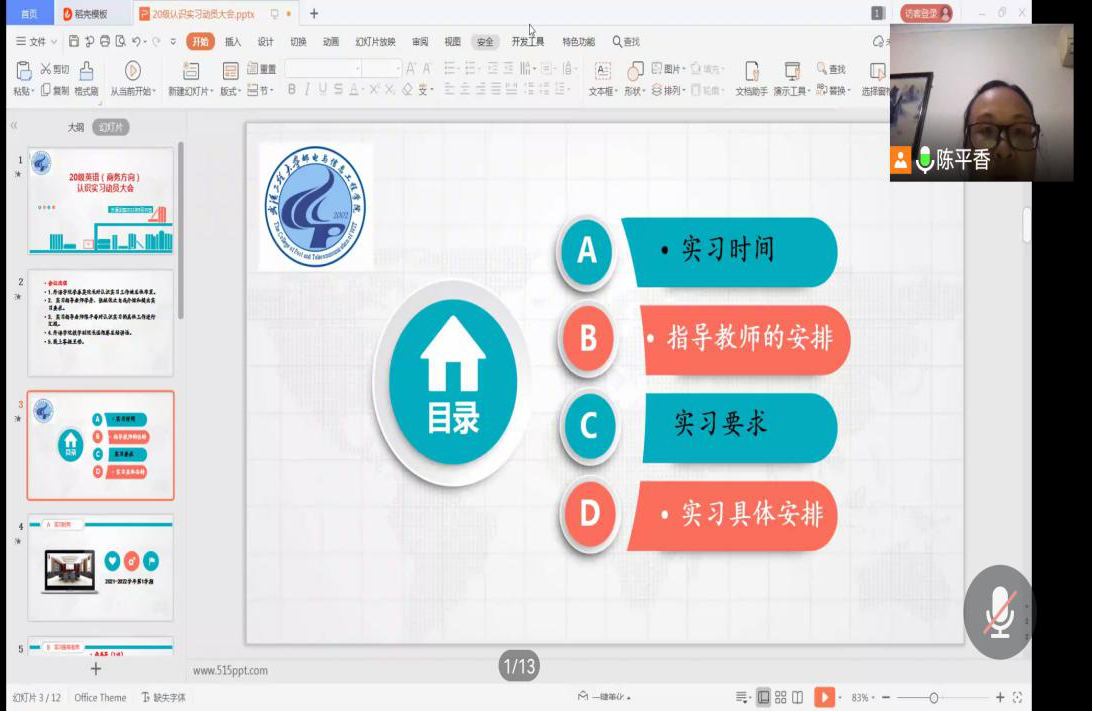Start slideshow from current slide (从当前开始)
This screenshot has width=1093, height=712.
132,71
